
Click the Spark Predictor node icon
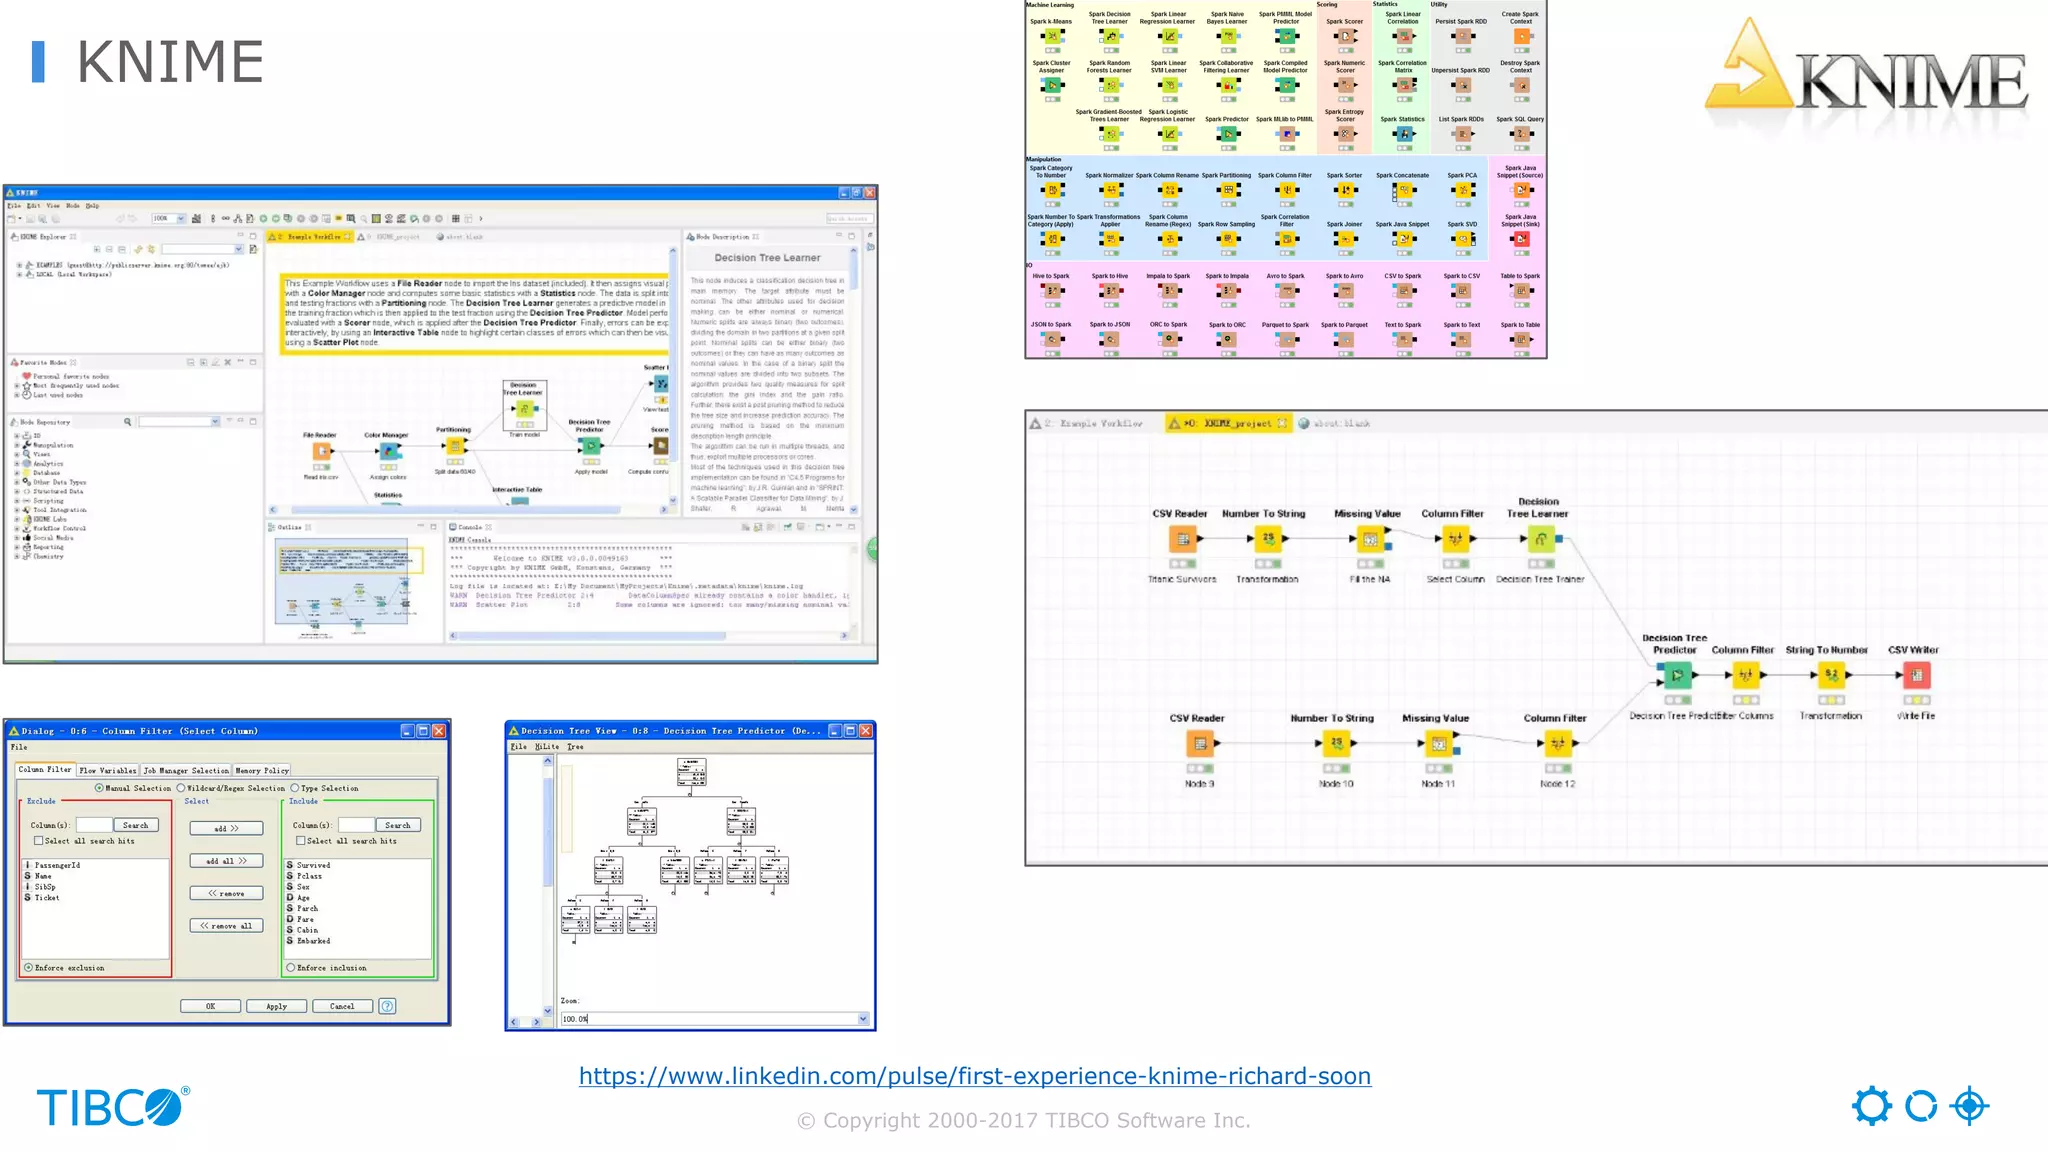(1228, 134)
